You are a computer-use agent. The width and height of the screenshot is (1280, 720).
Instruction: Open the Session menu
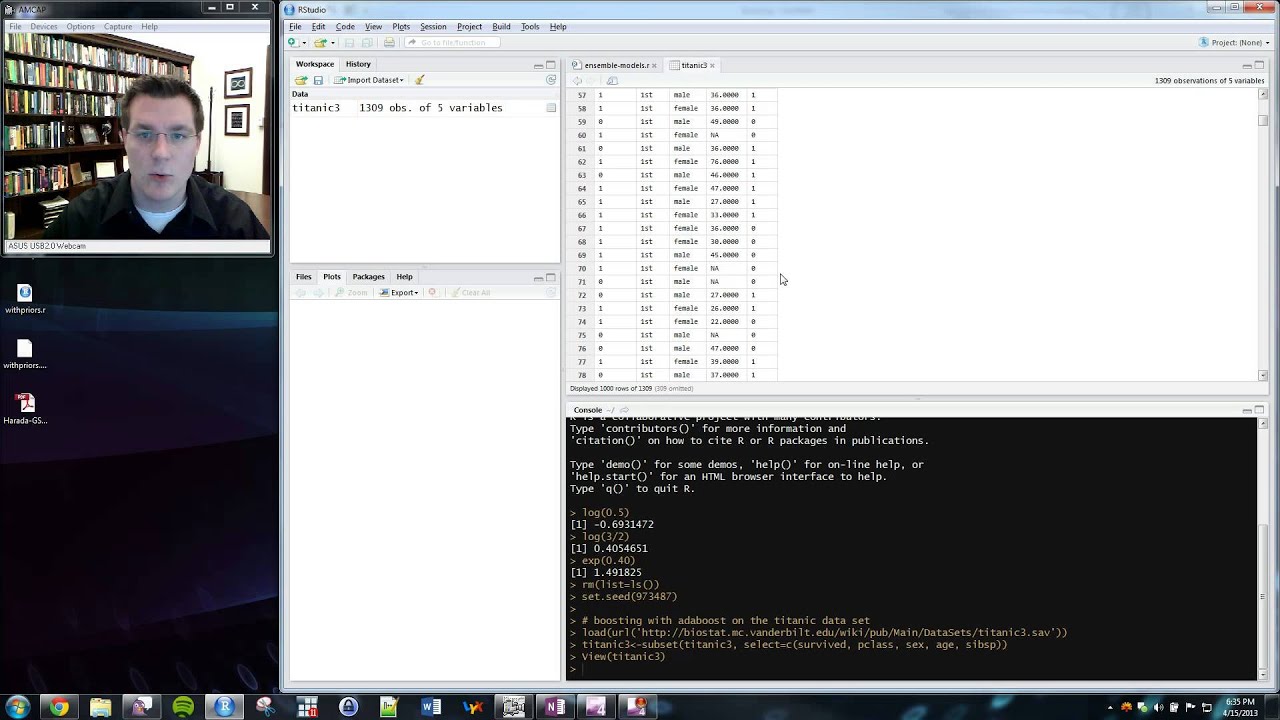(x=433, y=27)
